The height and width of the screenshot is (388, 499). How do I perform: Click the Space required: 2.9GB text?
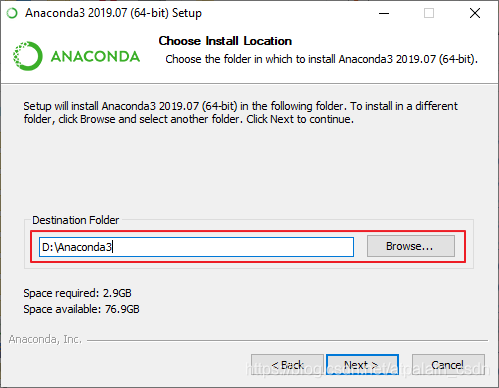[x=77, y=293]
